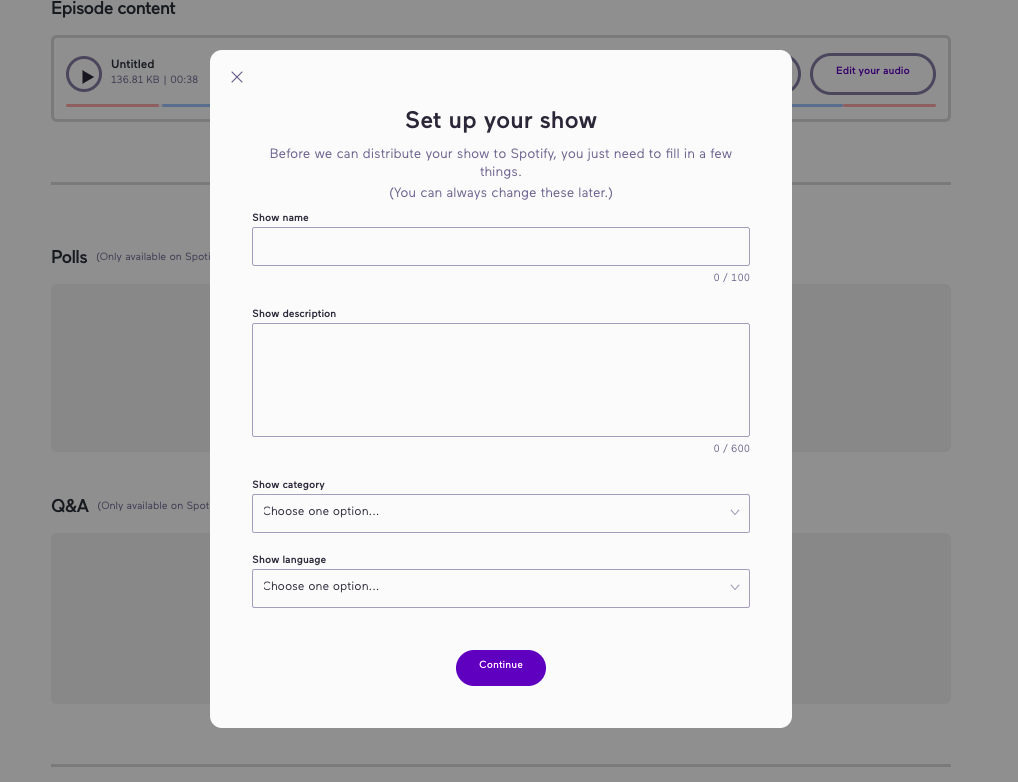Click the Q&A section heading
Screen dimensions: 1018x782
(69, 506)
